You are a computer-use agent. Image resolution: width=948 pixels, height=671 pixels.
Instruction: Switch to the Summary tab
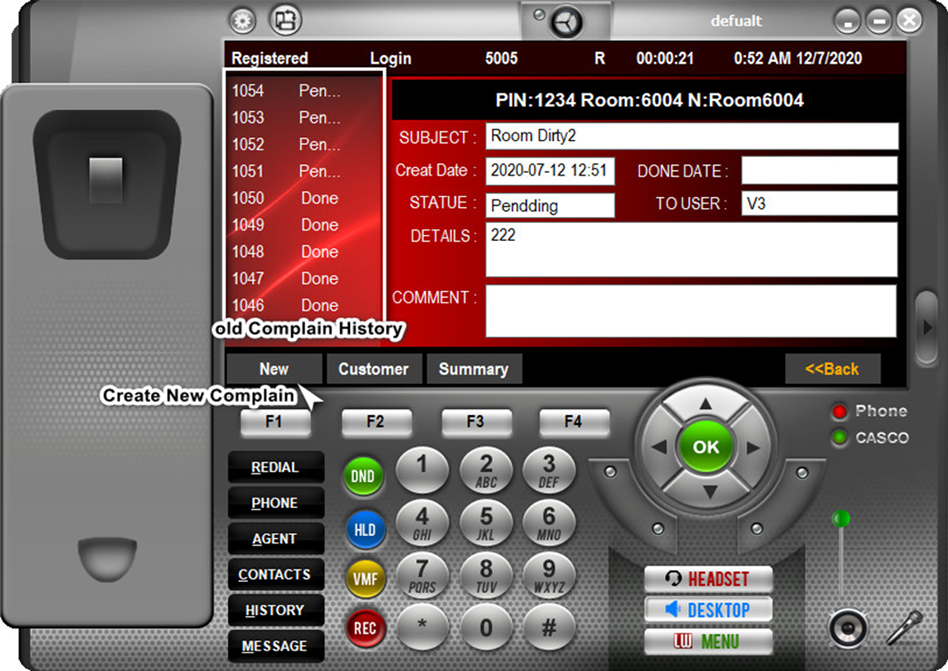(473, 369)
